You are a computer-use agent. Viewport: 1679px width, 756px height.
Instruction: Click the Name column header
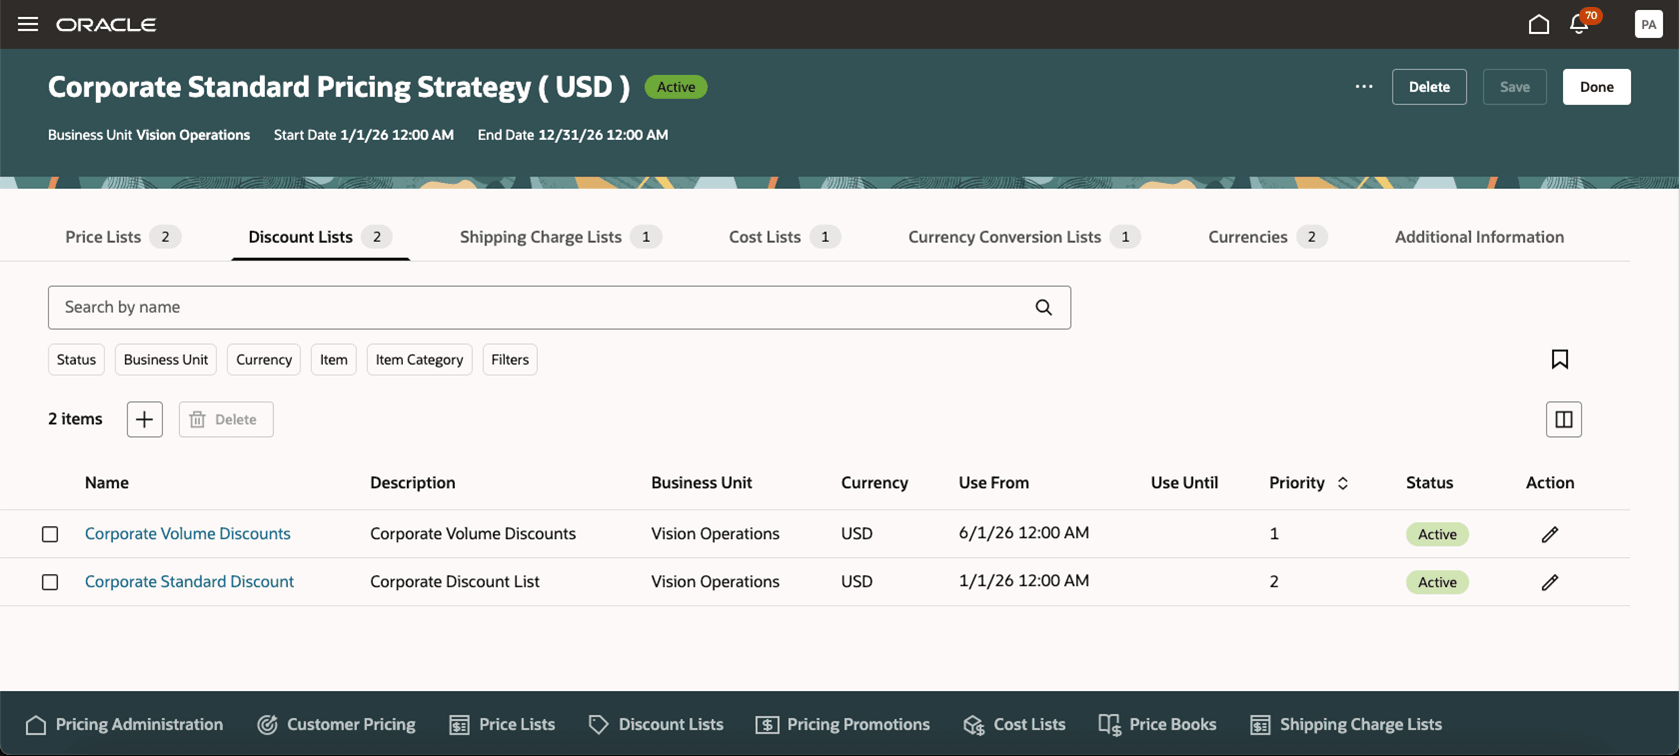point(107,483)
